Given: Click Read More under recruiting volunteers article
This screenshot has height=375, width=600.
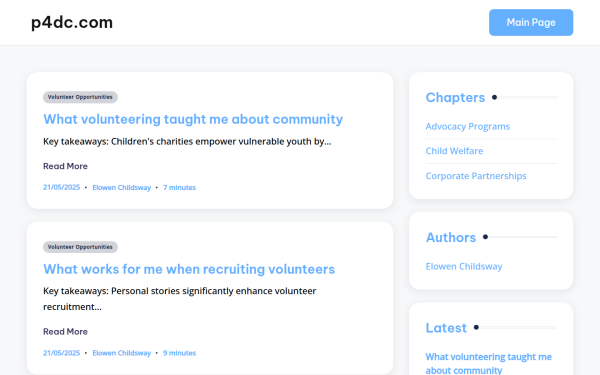Looking at the screenshot, I should [x=65, y=331].
